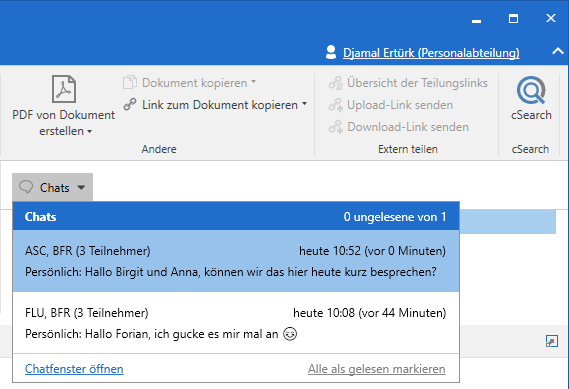Close the window
This screenshot has height=389, width=569.
(551, 18)
